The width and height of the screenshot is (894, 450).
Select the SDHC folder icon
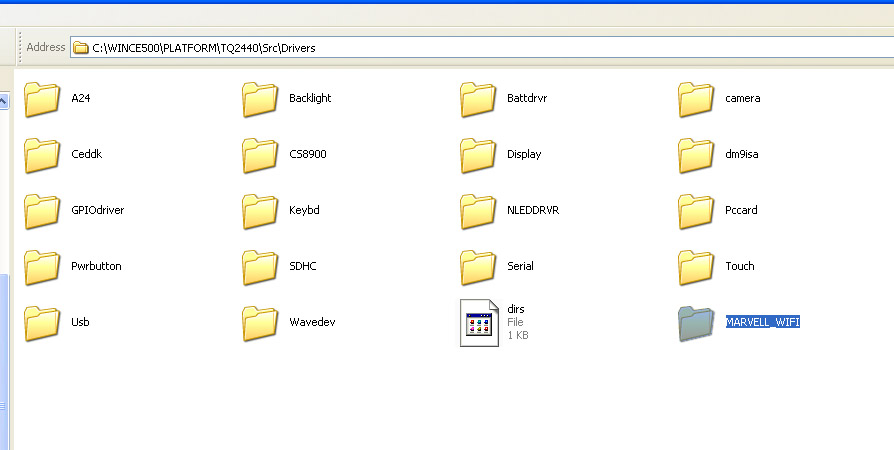click(260, 266)
